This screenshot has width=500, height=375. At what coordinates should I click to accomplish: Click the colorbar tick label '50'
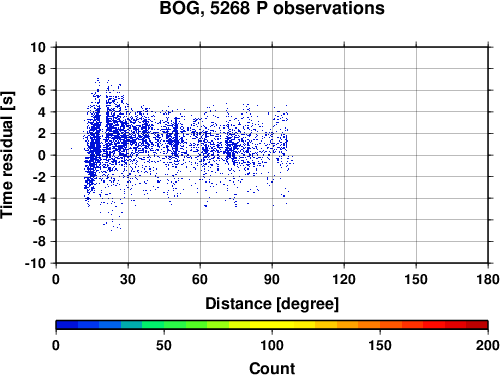coord(164,345)
